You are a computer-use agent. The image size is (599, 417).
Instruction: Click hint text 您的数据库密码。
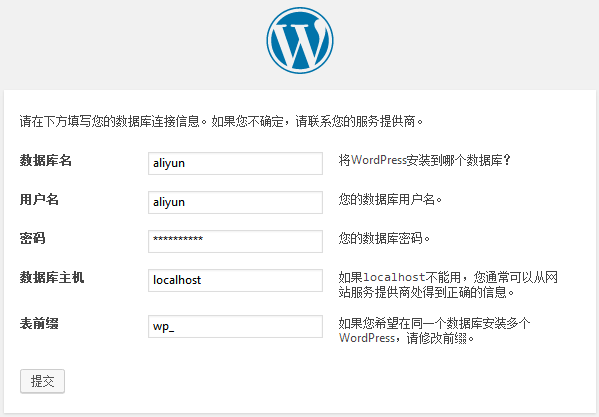[384, 238]
